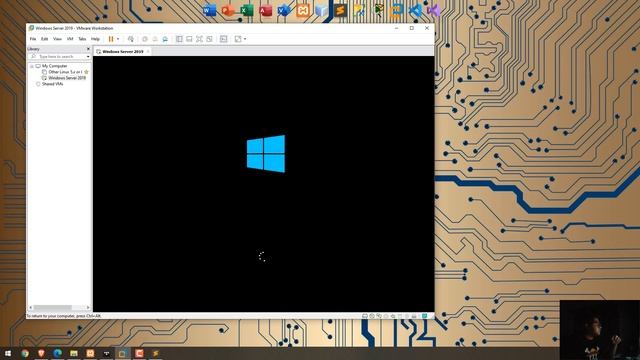This screenshot has width=640, height=360.
Task: Click inside the VM console display
Action: pyautogui.click(x=264, y=184)
